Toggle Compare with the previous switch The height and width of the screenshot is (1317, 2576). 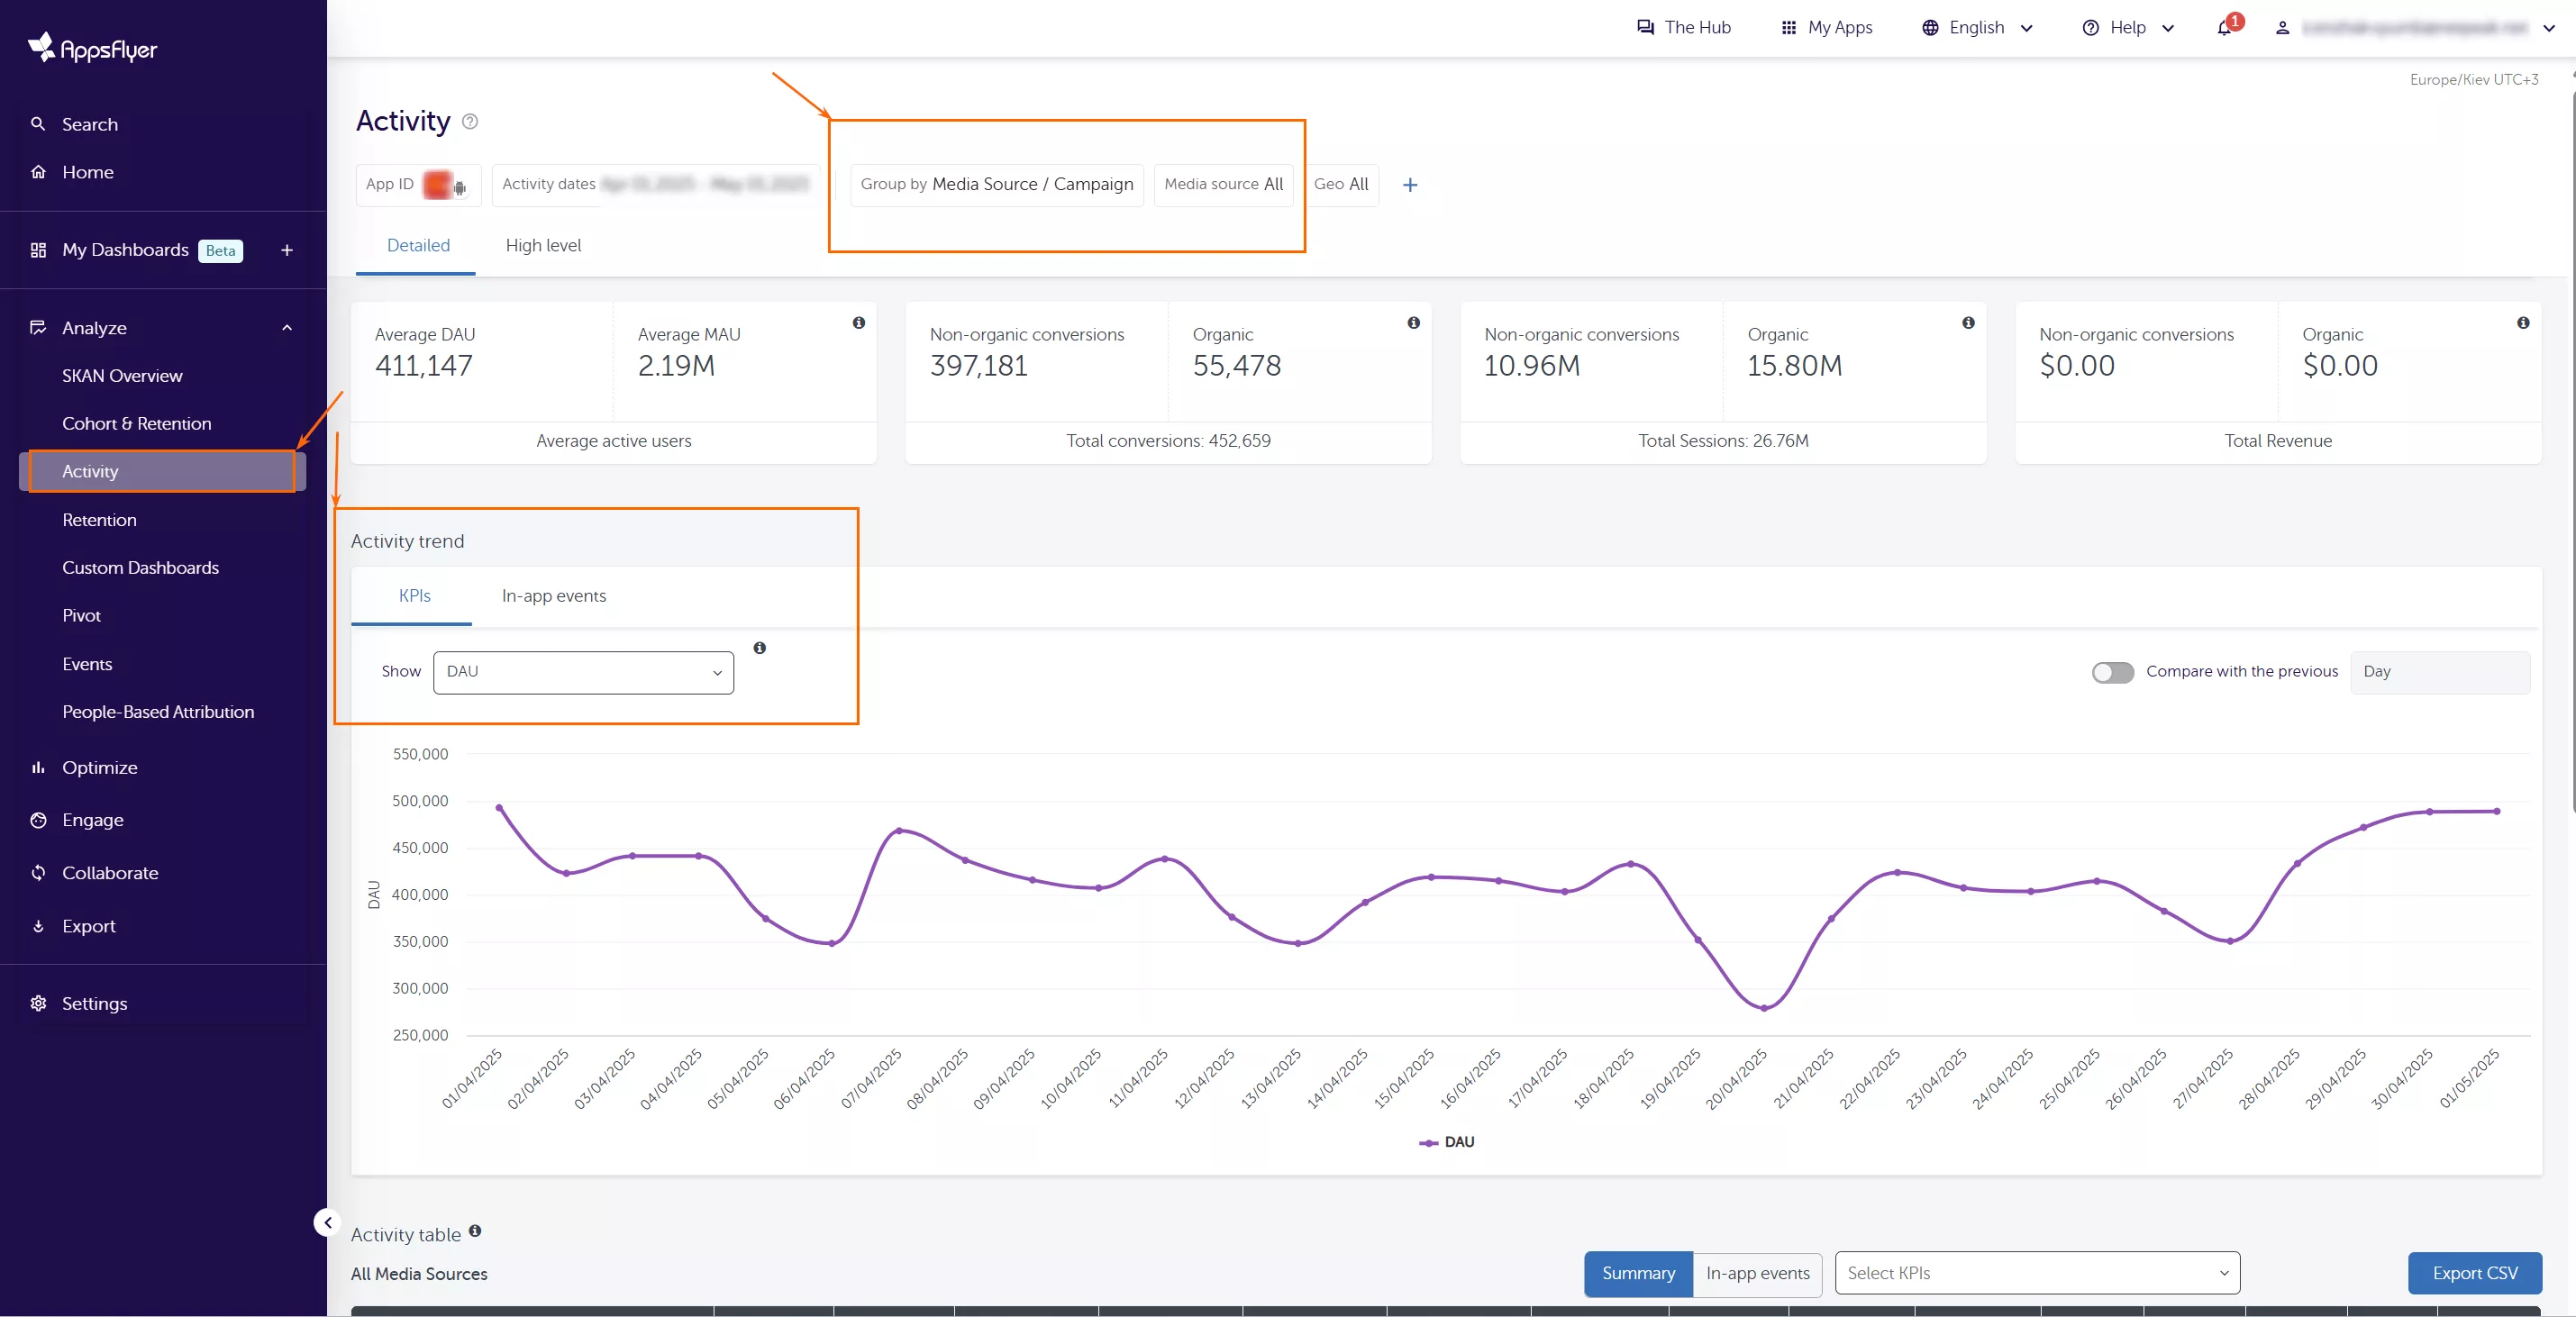coord(2112,672)
